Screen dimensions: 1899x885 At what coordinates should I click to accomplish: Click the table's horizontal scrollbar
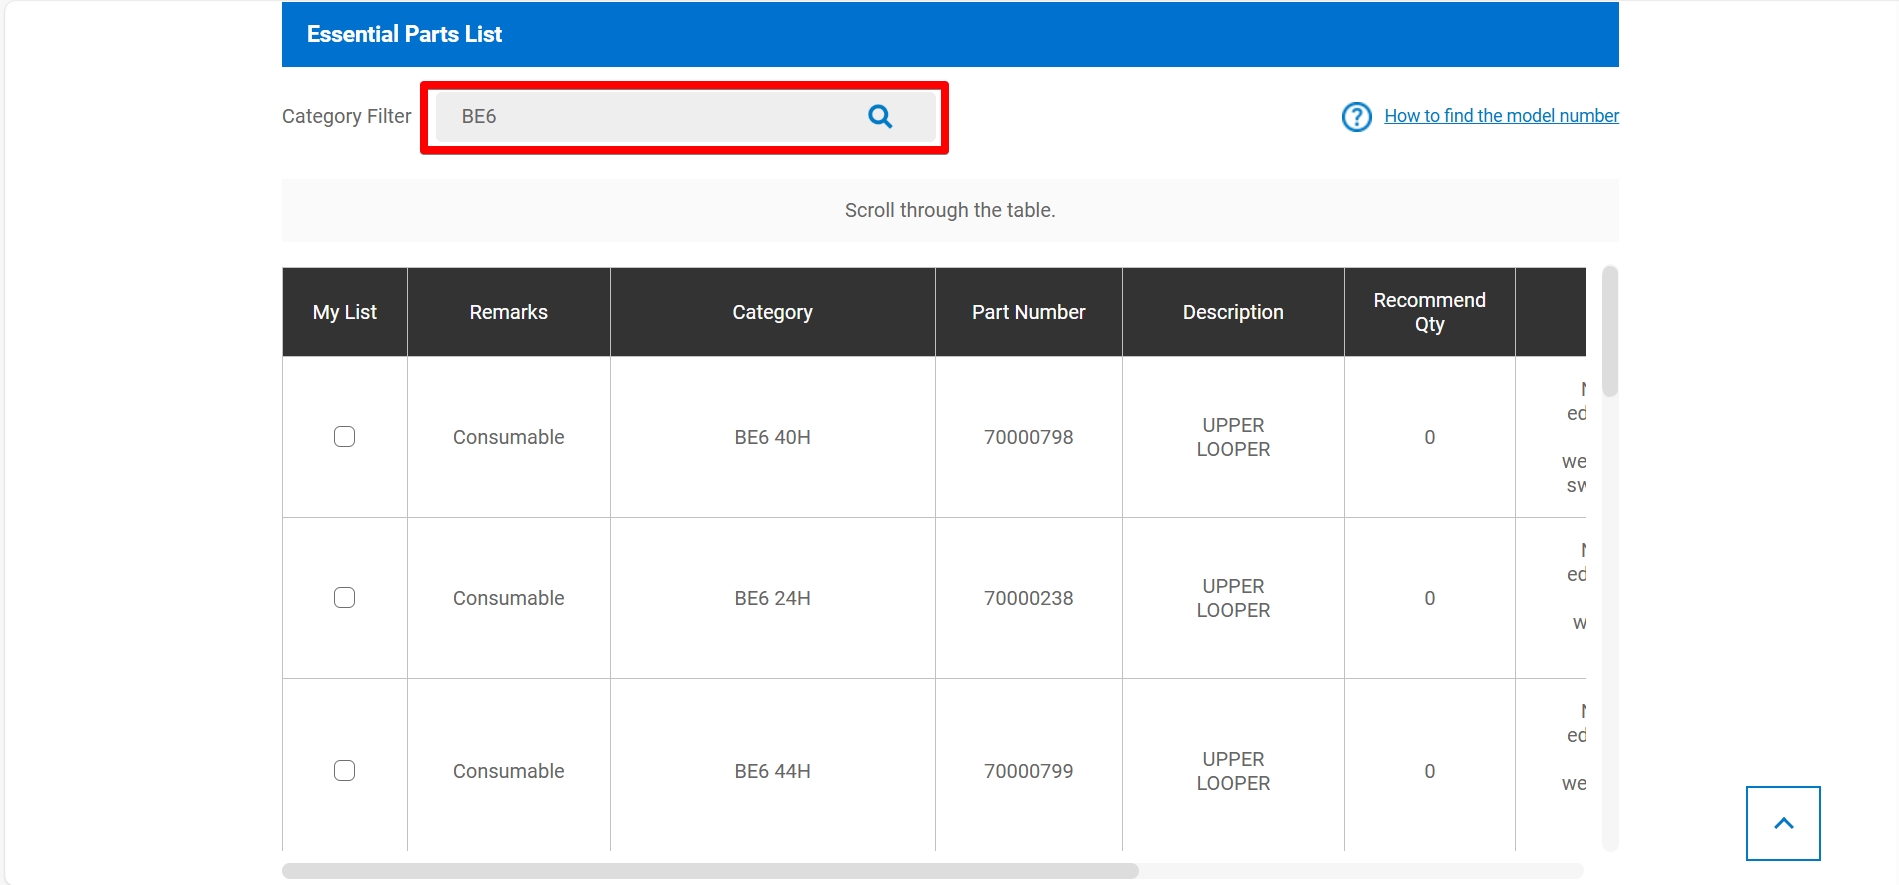pyautogui.click(x=710, y=871)
